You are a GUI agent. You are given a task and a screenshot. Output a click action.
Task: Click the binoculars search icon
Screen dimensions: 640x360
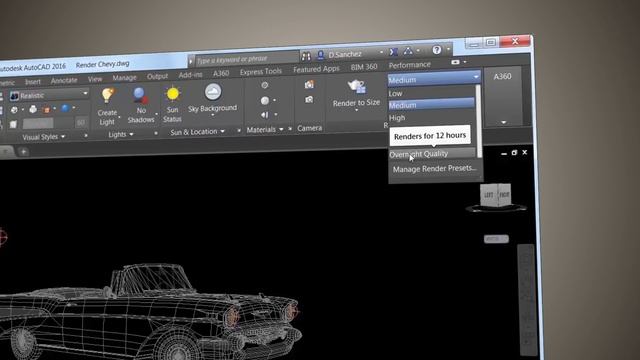(x=306, y=56)
